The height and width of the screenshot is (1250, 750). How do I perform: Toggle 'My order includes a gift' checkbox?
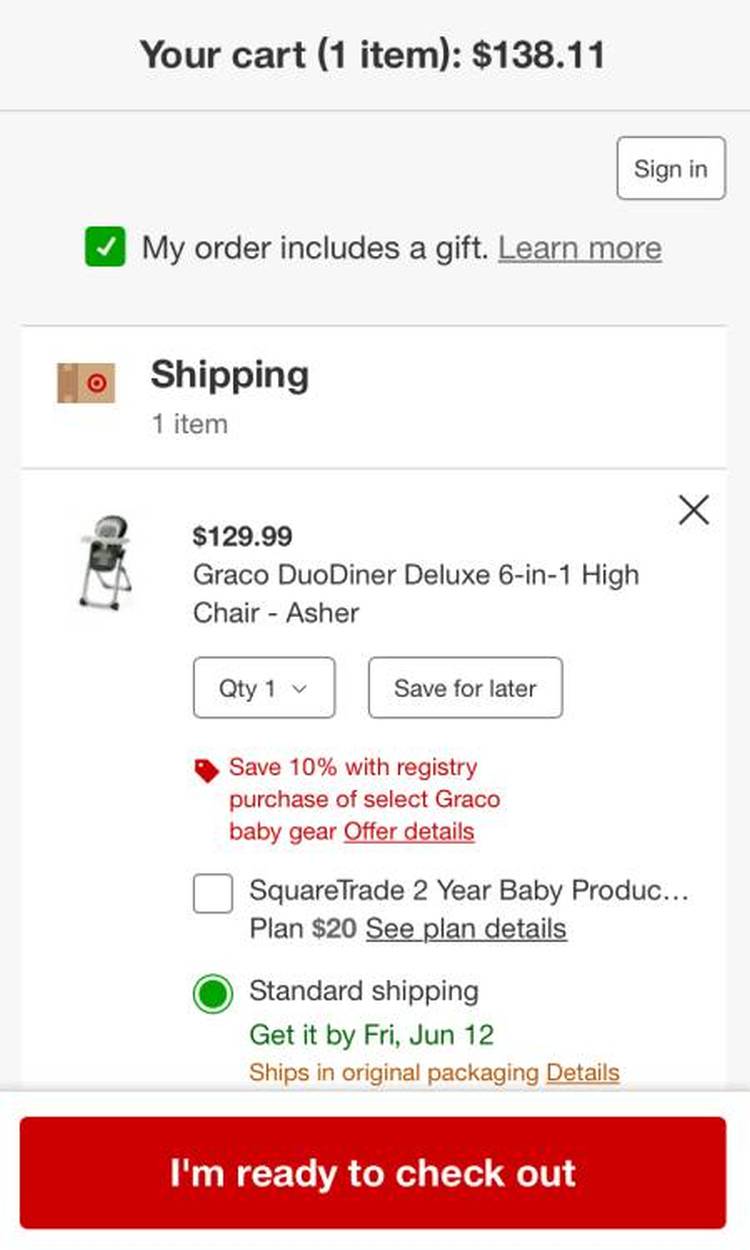[x=105, y=248]
